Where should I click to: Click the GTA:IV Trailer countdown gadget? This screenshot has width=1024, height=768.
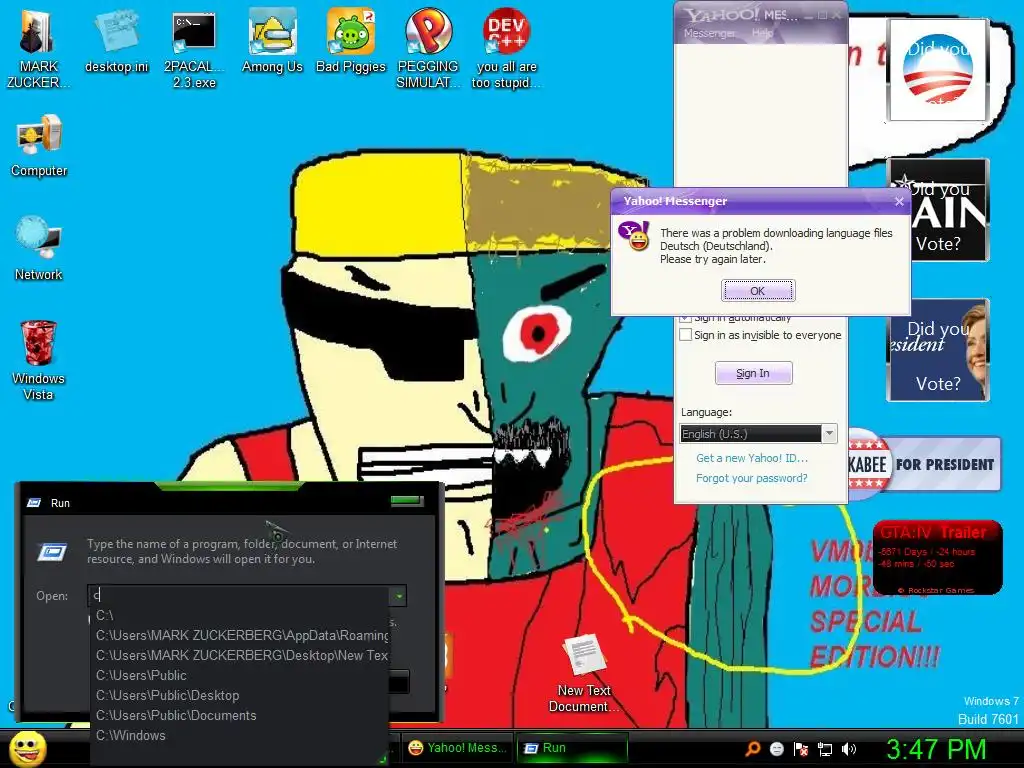(x=938, y=558)
